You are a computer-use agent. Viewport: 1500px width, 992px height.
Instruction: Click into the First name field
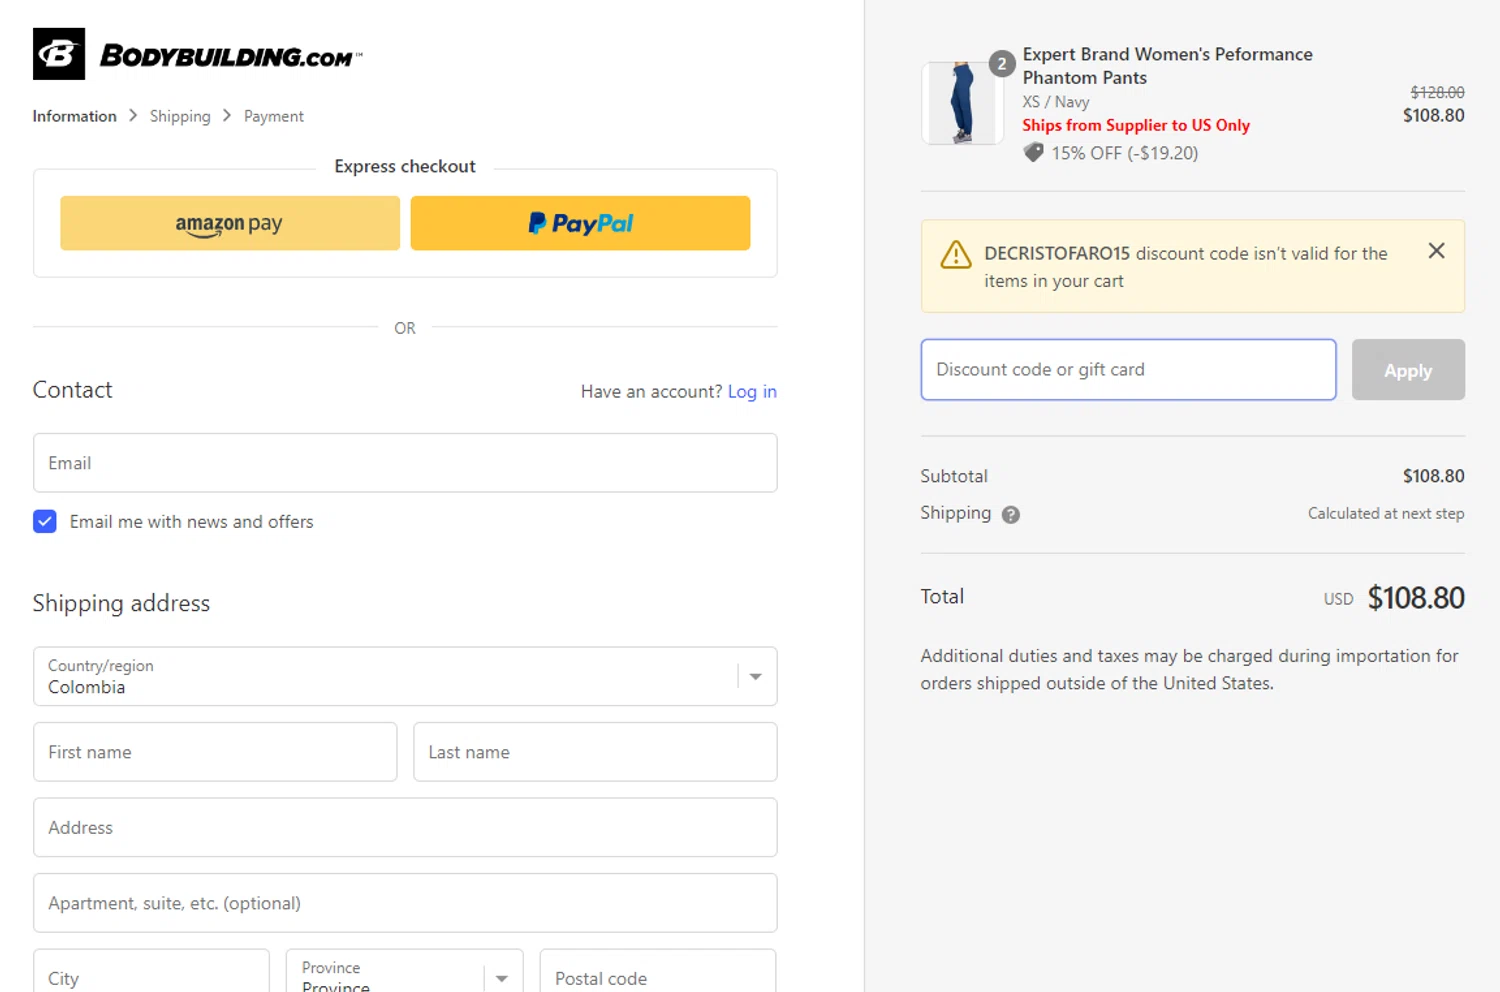tap(215, 752)
